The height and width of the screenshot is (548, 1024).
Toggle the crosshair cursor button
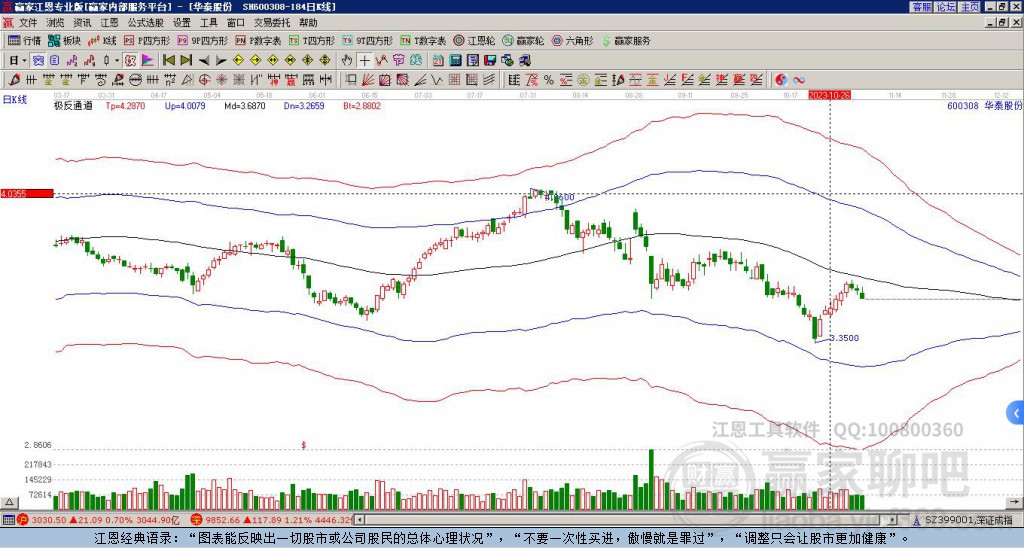(364, 61)
